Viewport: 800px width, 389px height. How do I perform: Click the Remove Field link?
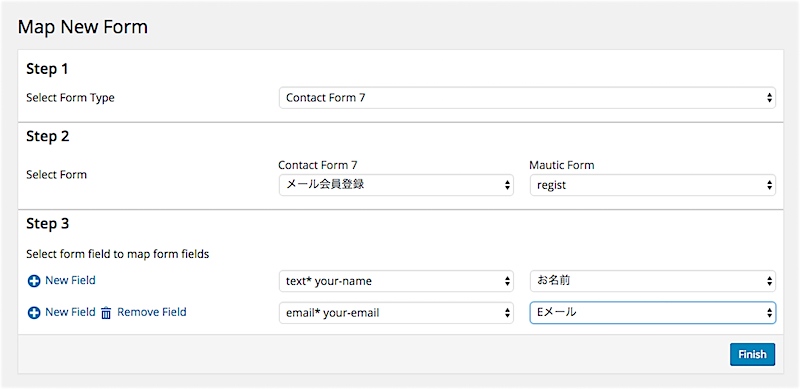[x=152, y=312]
